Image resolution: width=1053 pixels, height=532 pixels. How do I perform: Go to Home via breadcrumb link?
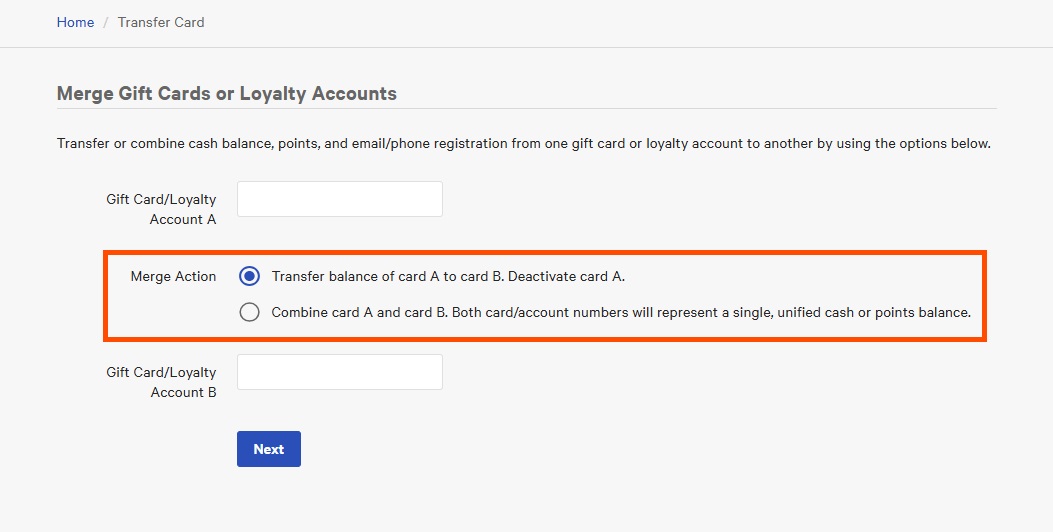tap(75, 22)
